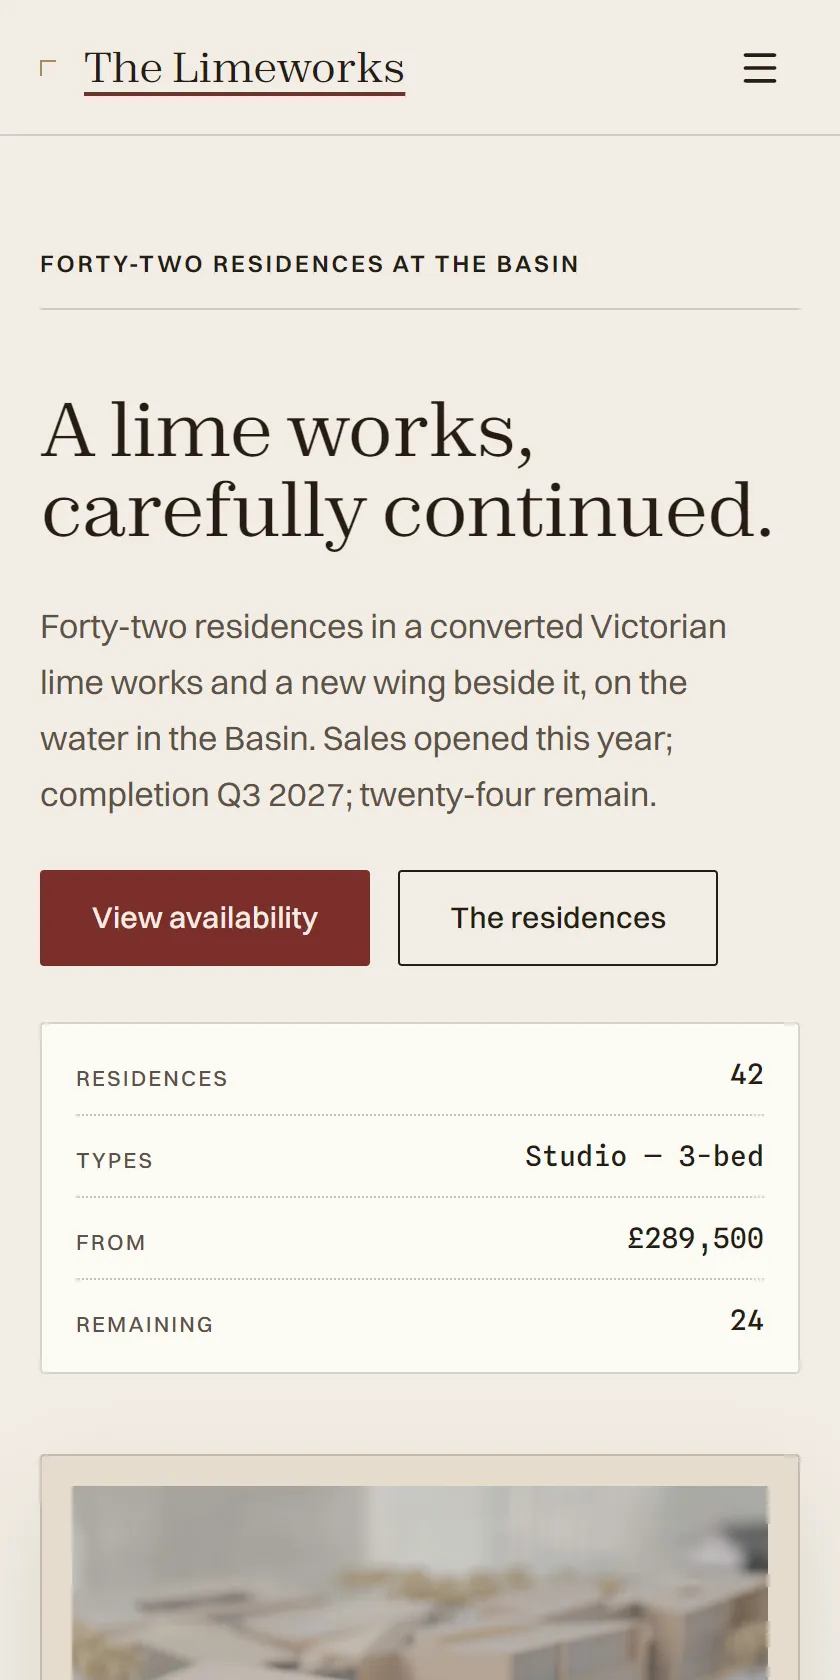Click the TYPES label in stats card
Viewport: 840px width, 1680px height.
(114, 1161)
